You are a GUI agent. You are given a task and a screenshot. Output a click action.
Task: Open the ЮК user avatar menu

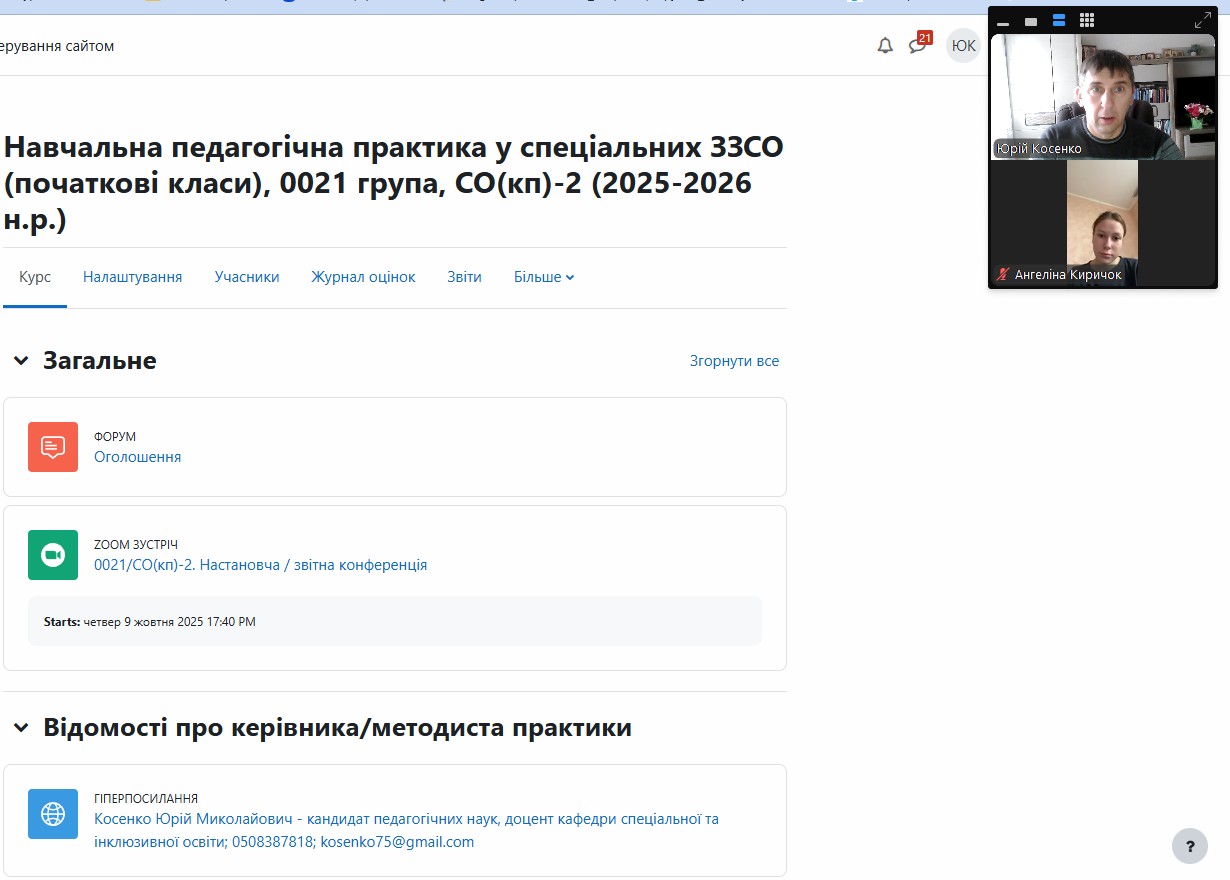pos(963,46)
